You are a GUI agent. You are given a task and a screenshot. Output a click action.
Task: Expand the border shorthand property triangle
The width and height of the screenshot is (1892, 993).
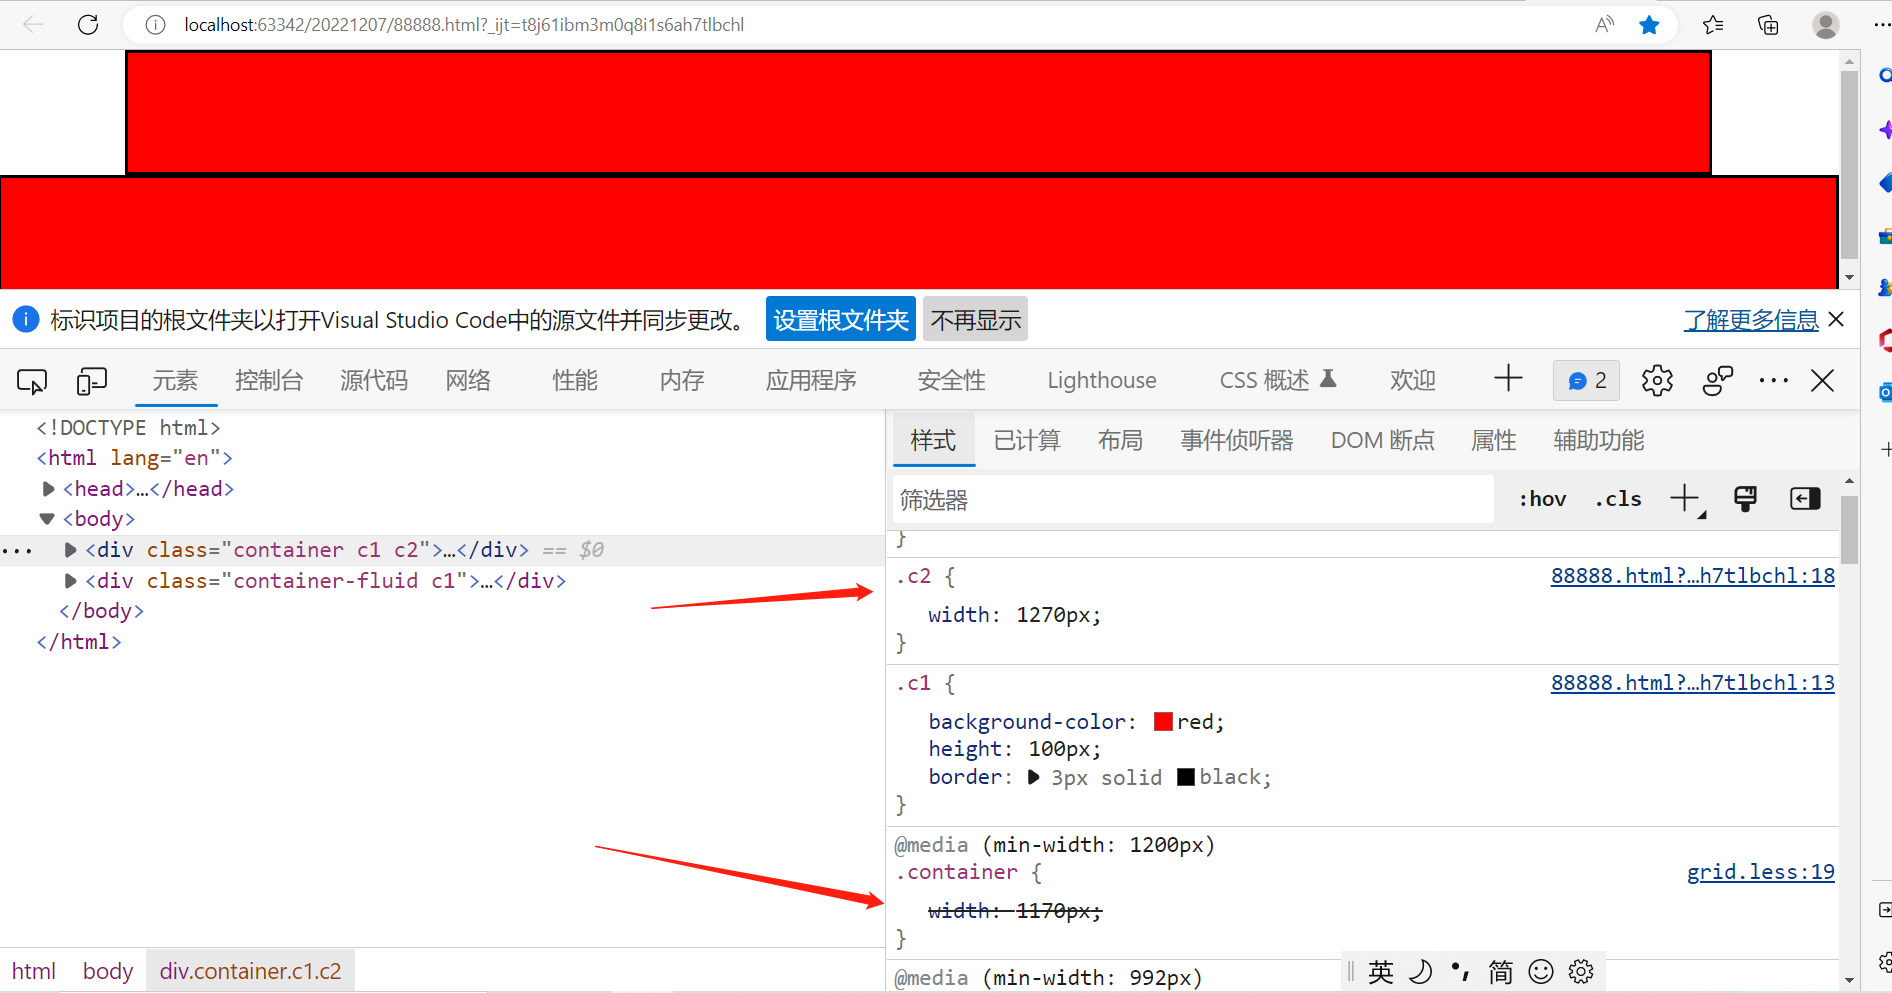(x=1034, y=777)
